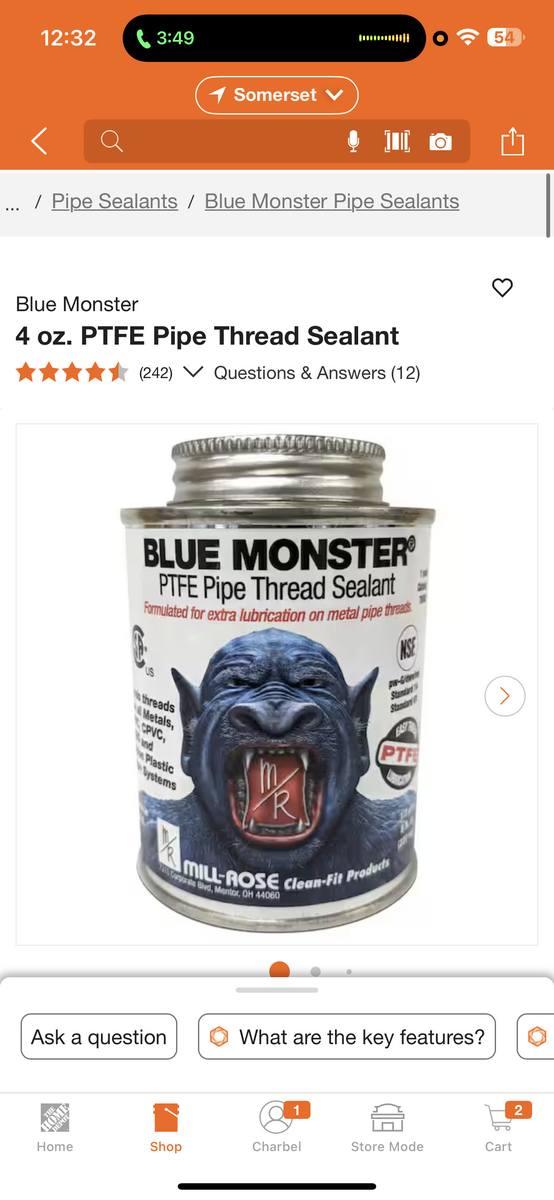Go to the Home tab
The width and height of the screenshot is (554, 1200).
pos(55,1127)
